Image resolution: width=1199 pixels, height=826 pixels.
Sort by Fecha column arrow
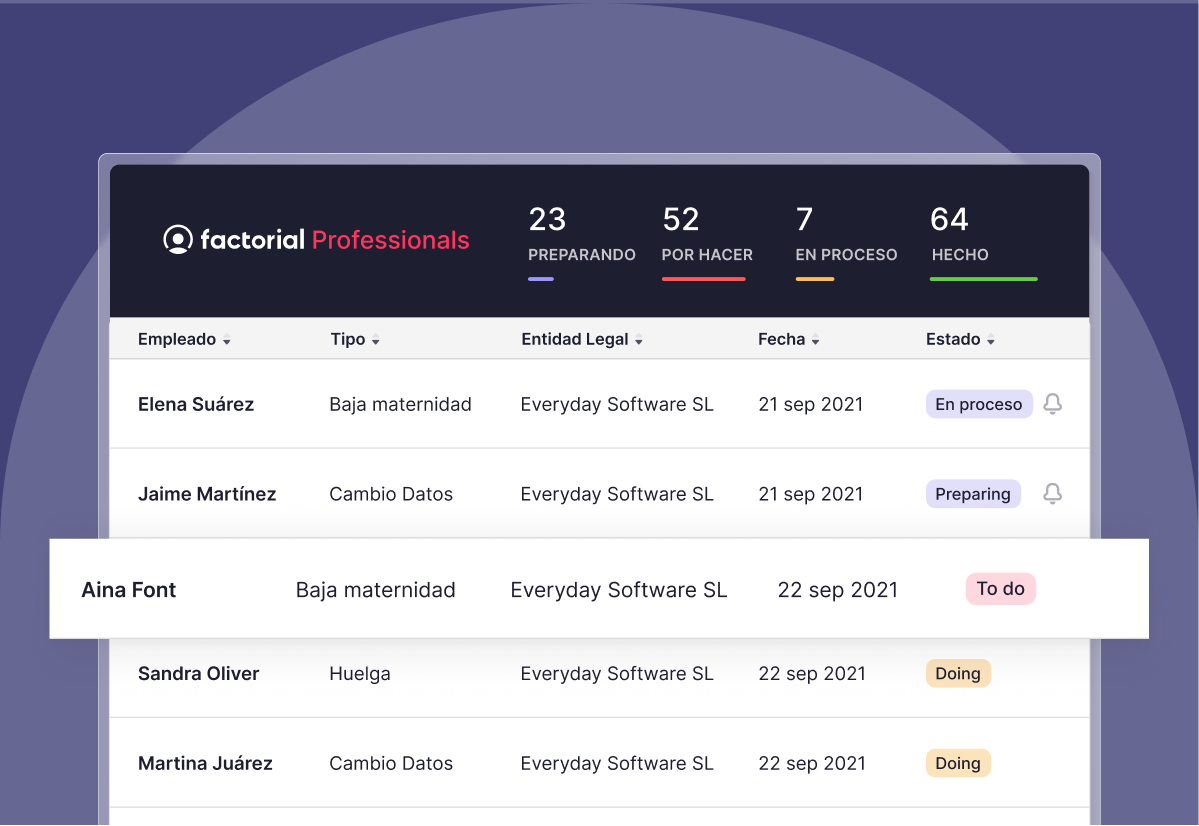(816, 341)
